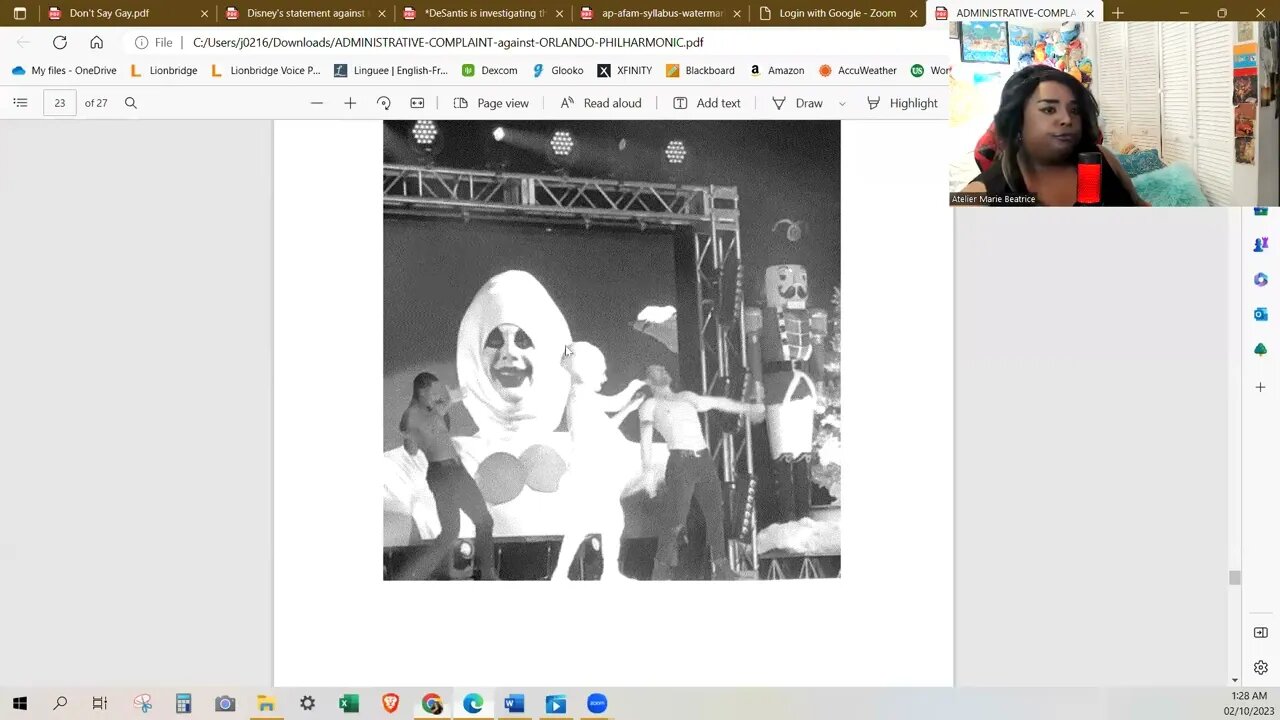This screenshot has width=1280, height=720.
Task: Open the Windows Start menu
Action: (20, 704)
